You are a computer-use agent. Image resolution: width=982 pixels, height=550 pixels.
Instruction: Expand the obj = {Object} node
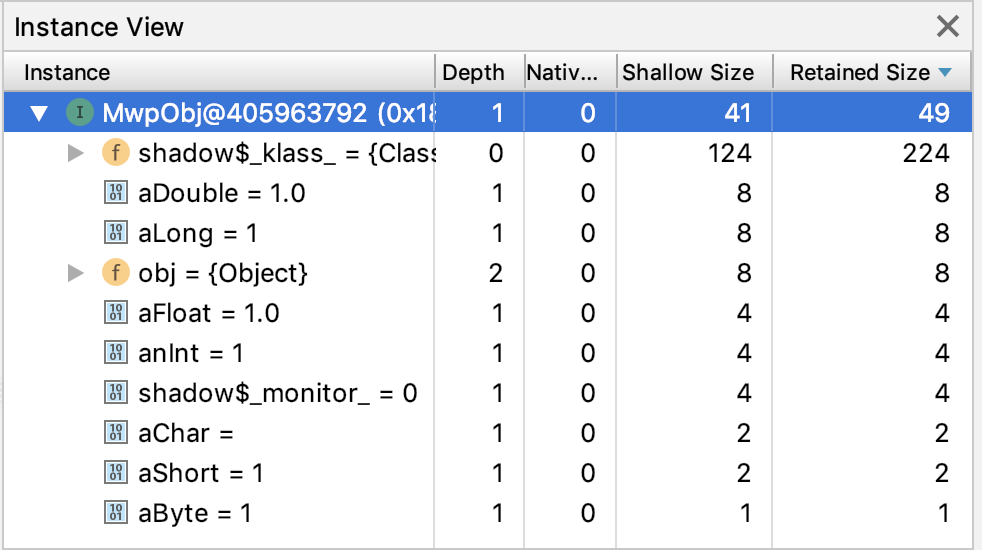pos(76,273)
